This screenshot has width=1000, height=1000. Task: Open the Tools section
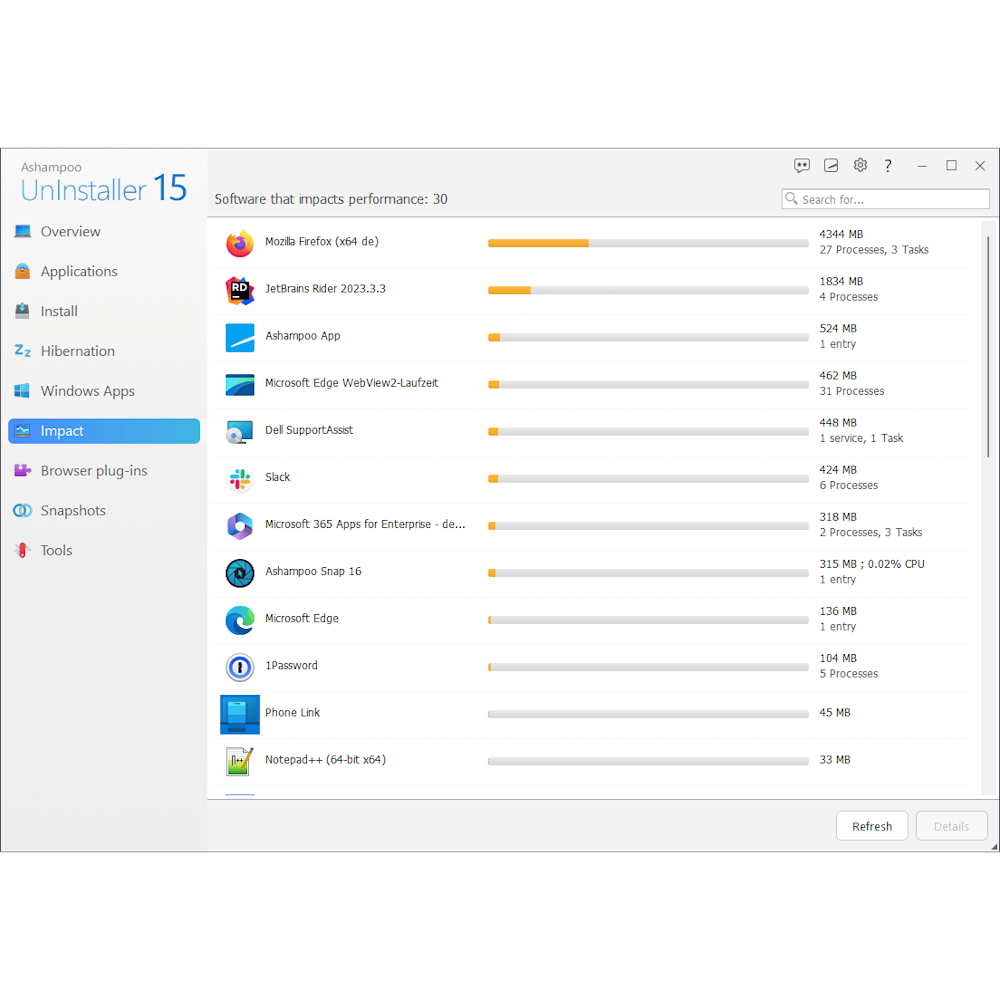[104, 550]
